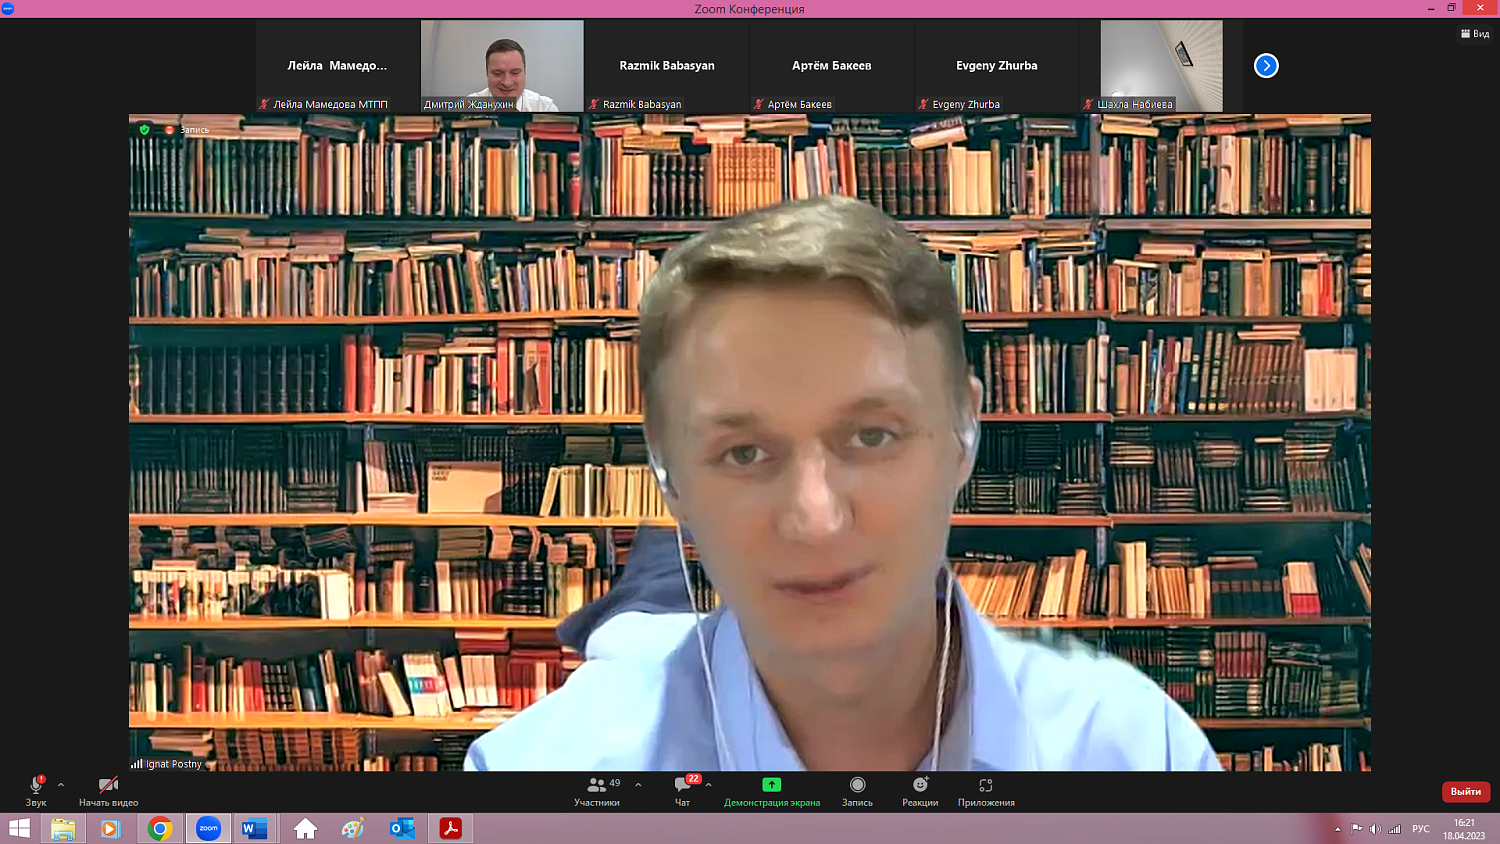This screenshot has width=1500, height=844.
Task: Click the green encryption shield icon
Action: (x=145, y=130)
